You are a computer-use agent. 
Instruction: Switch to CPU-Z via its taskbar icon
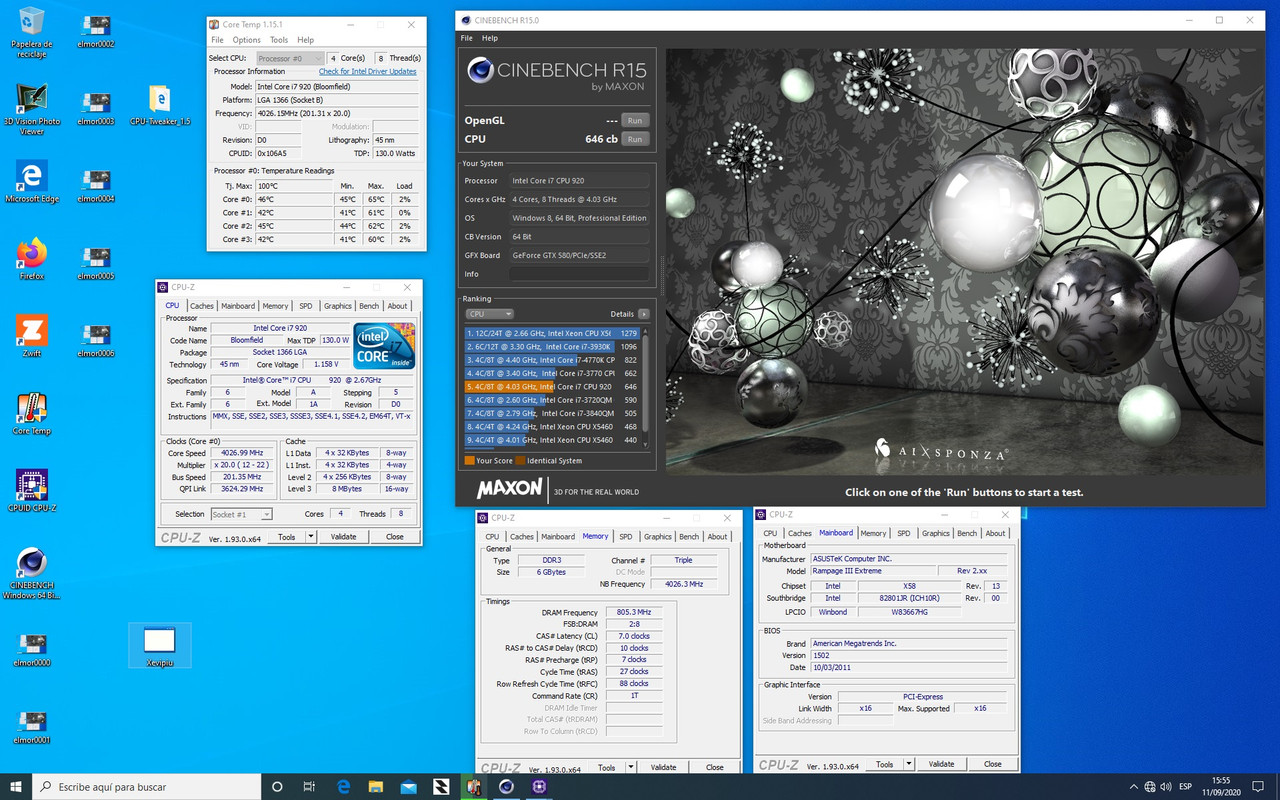click(x=539, y=786)
